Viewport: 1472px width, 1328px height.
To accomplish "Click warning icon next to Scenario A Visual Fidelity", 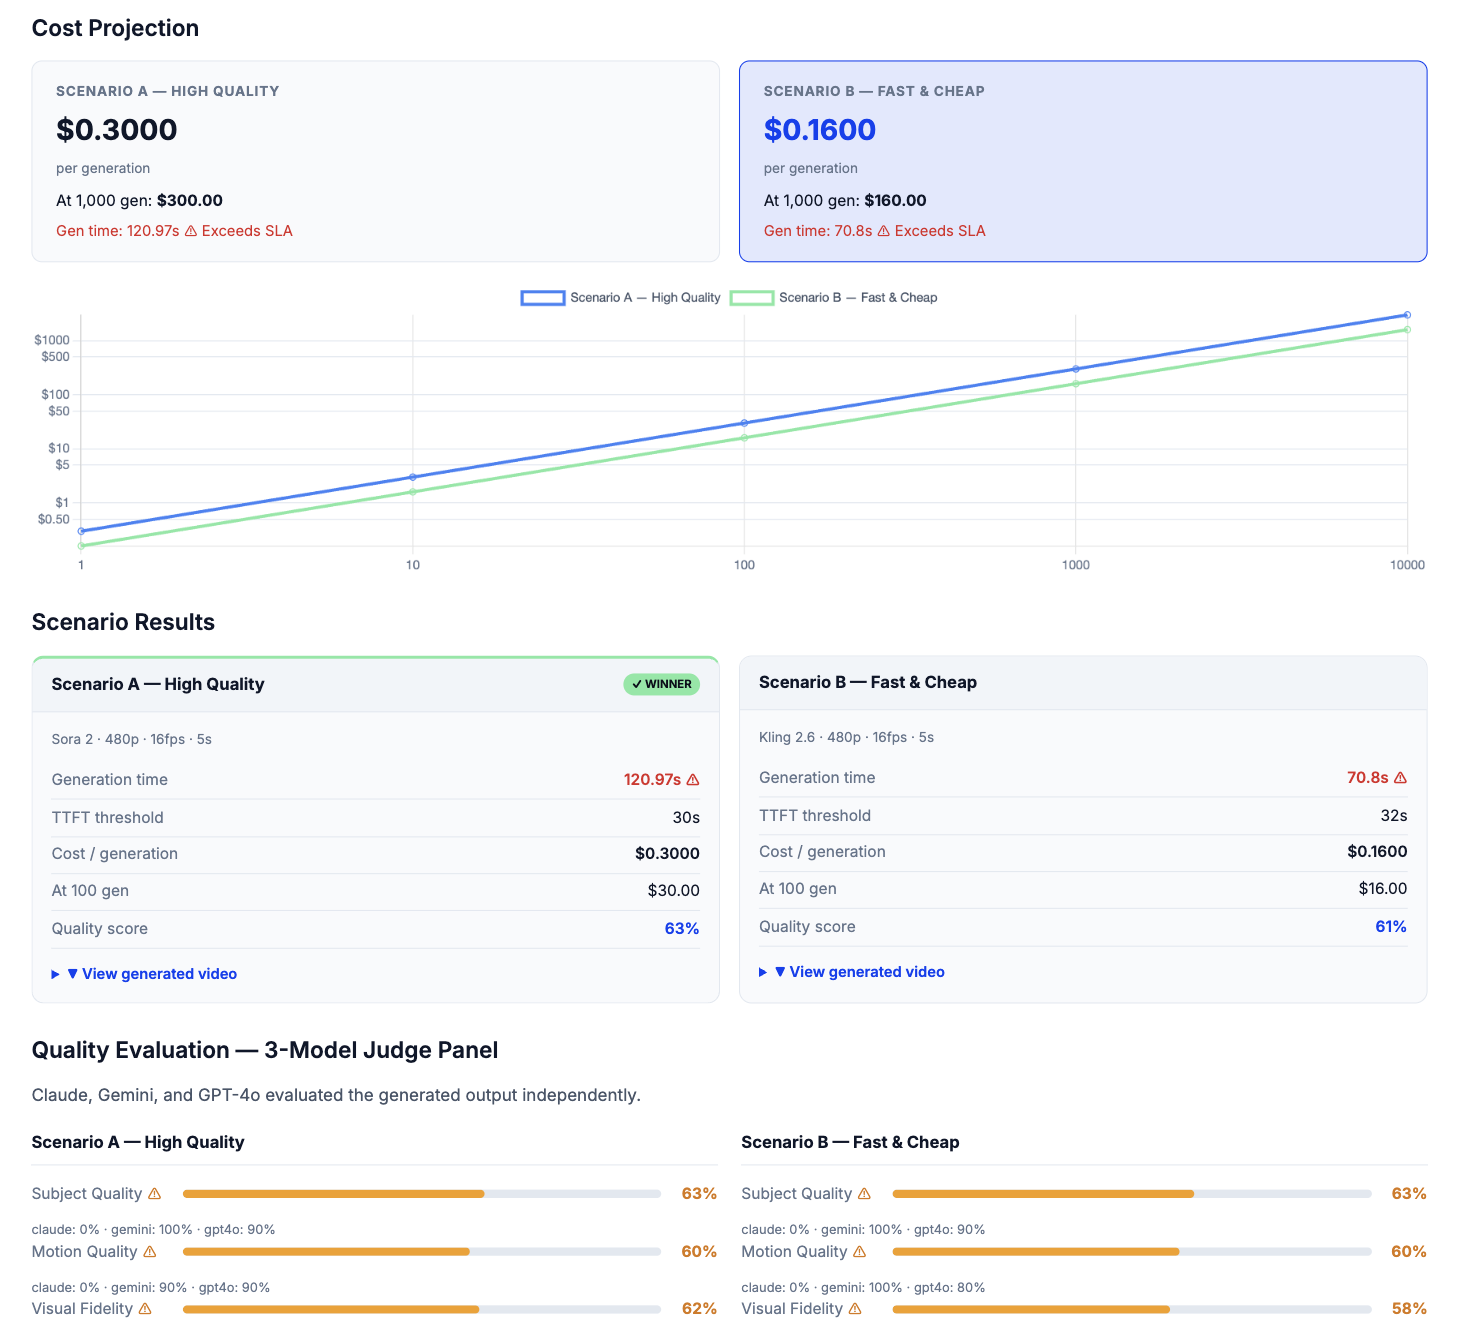I will (145, 1308).
